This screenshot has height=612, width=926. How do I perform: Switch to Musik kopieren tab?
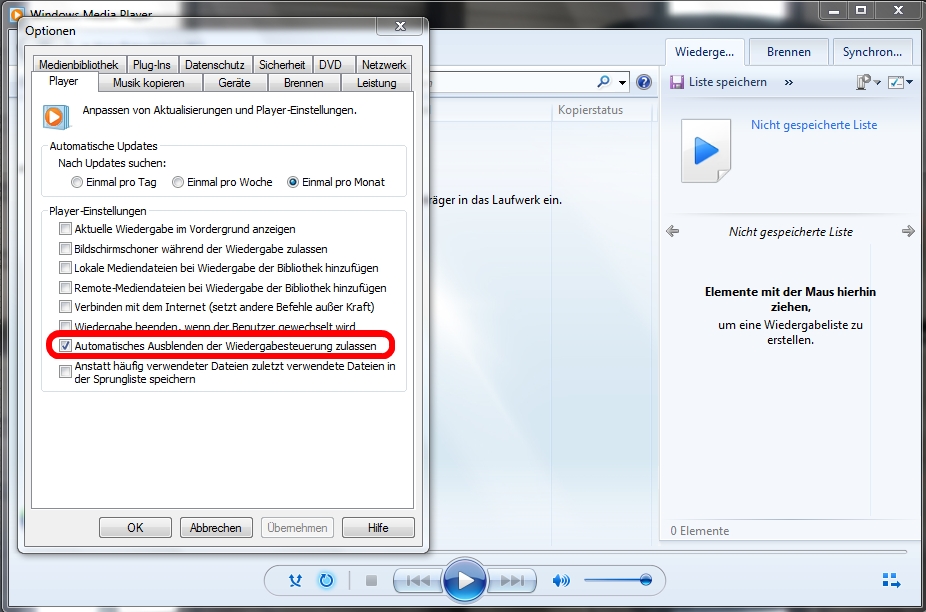tap(149, 83)
